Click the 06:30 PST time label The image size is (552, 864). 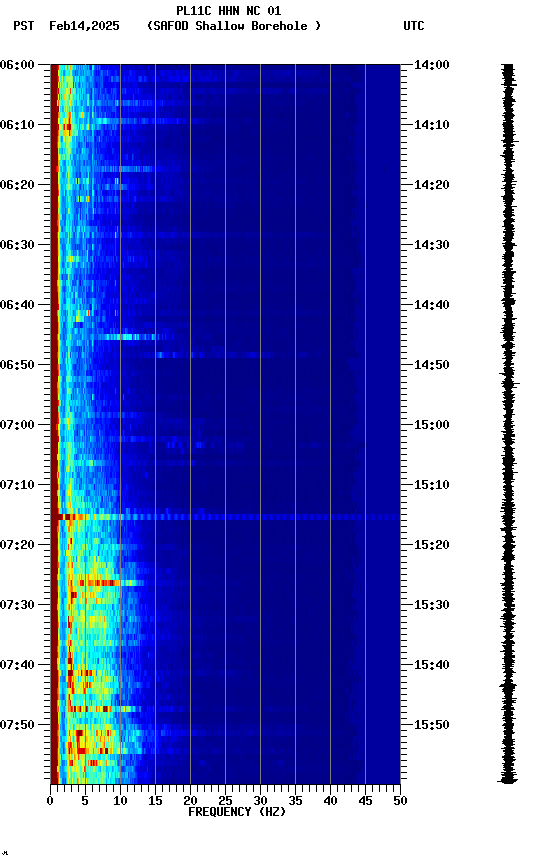click(17, 245)
